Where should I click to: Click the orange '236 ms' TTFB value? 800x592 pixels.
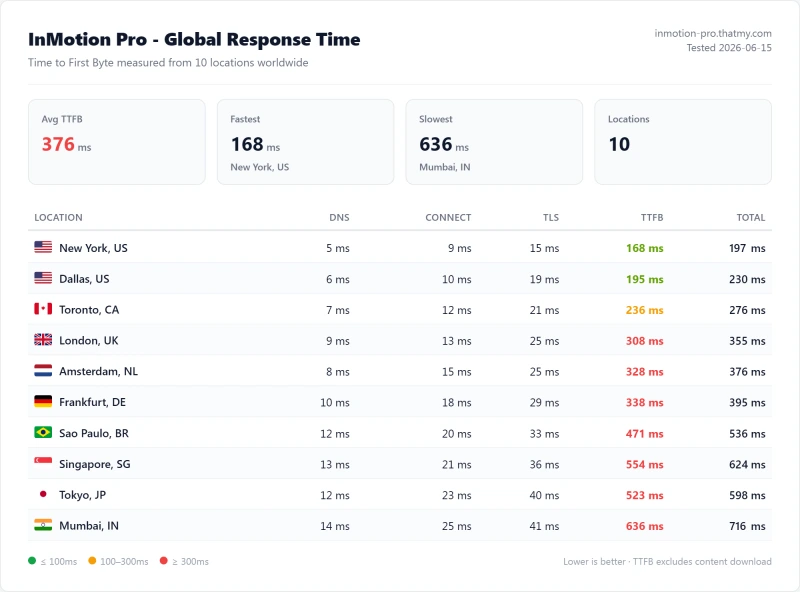point(645,310)
